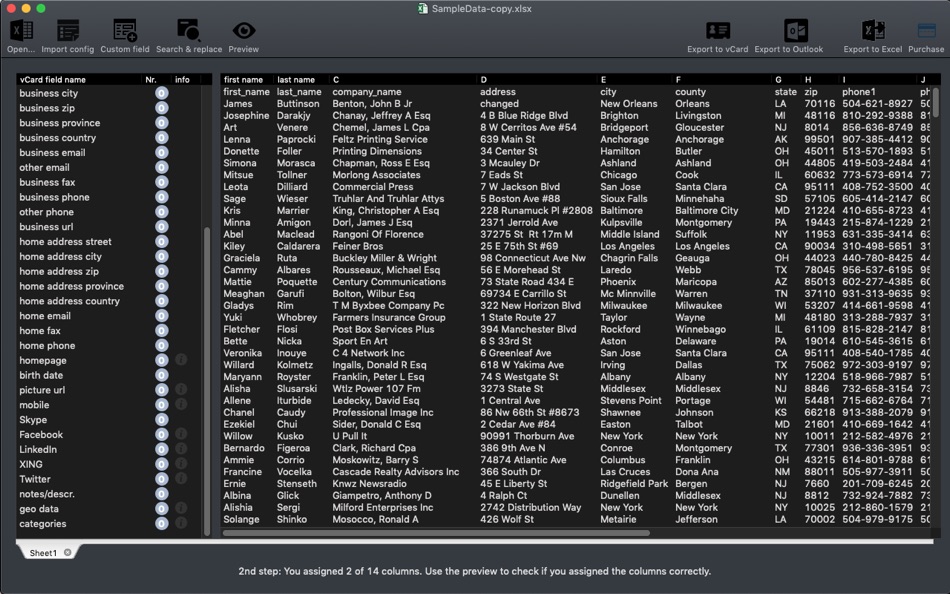Show info icon for picture url field

click(x=181, y=390)
